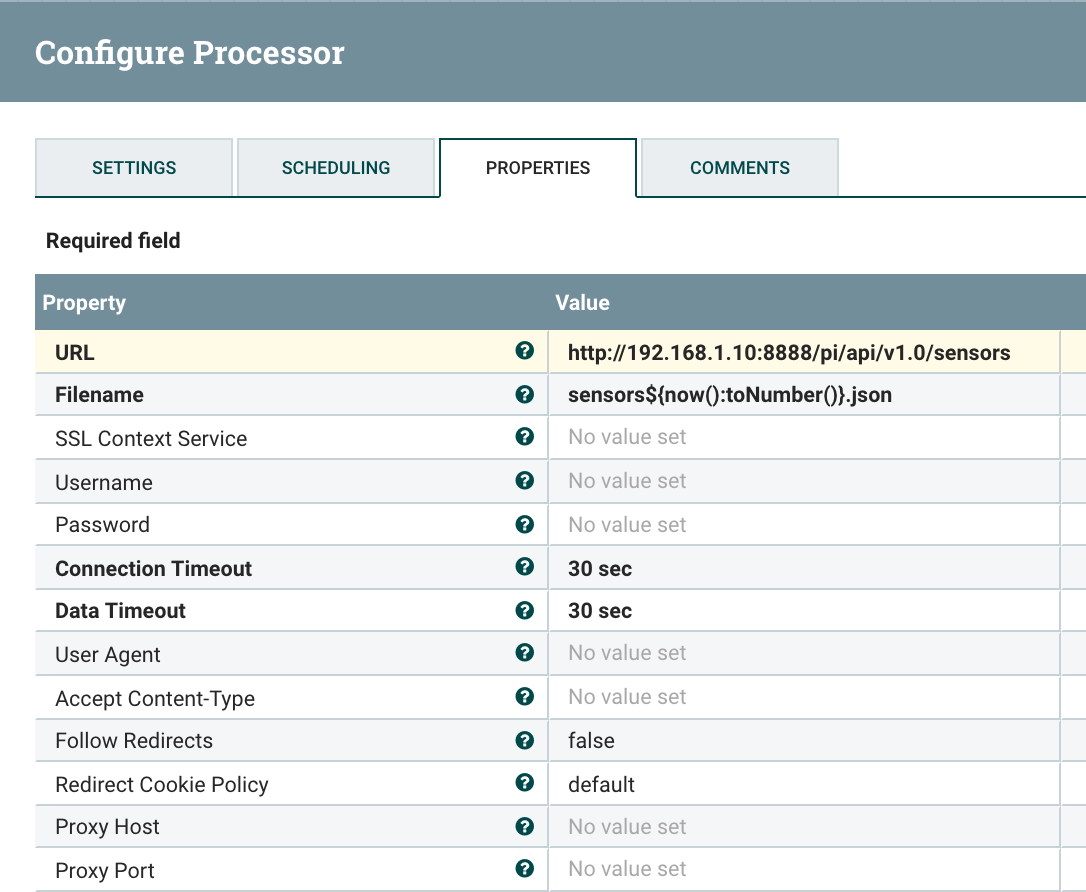Viewport: 1086px width, 892px height.
Task: View Connection Timeout property help
Action: (x=524, y=567)
